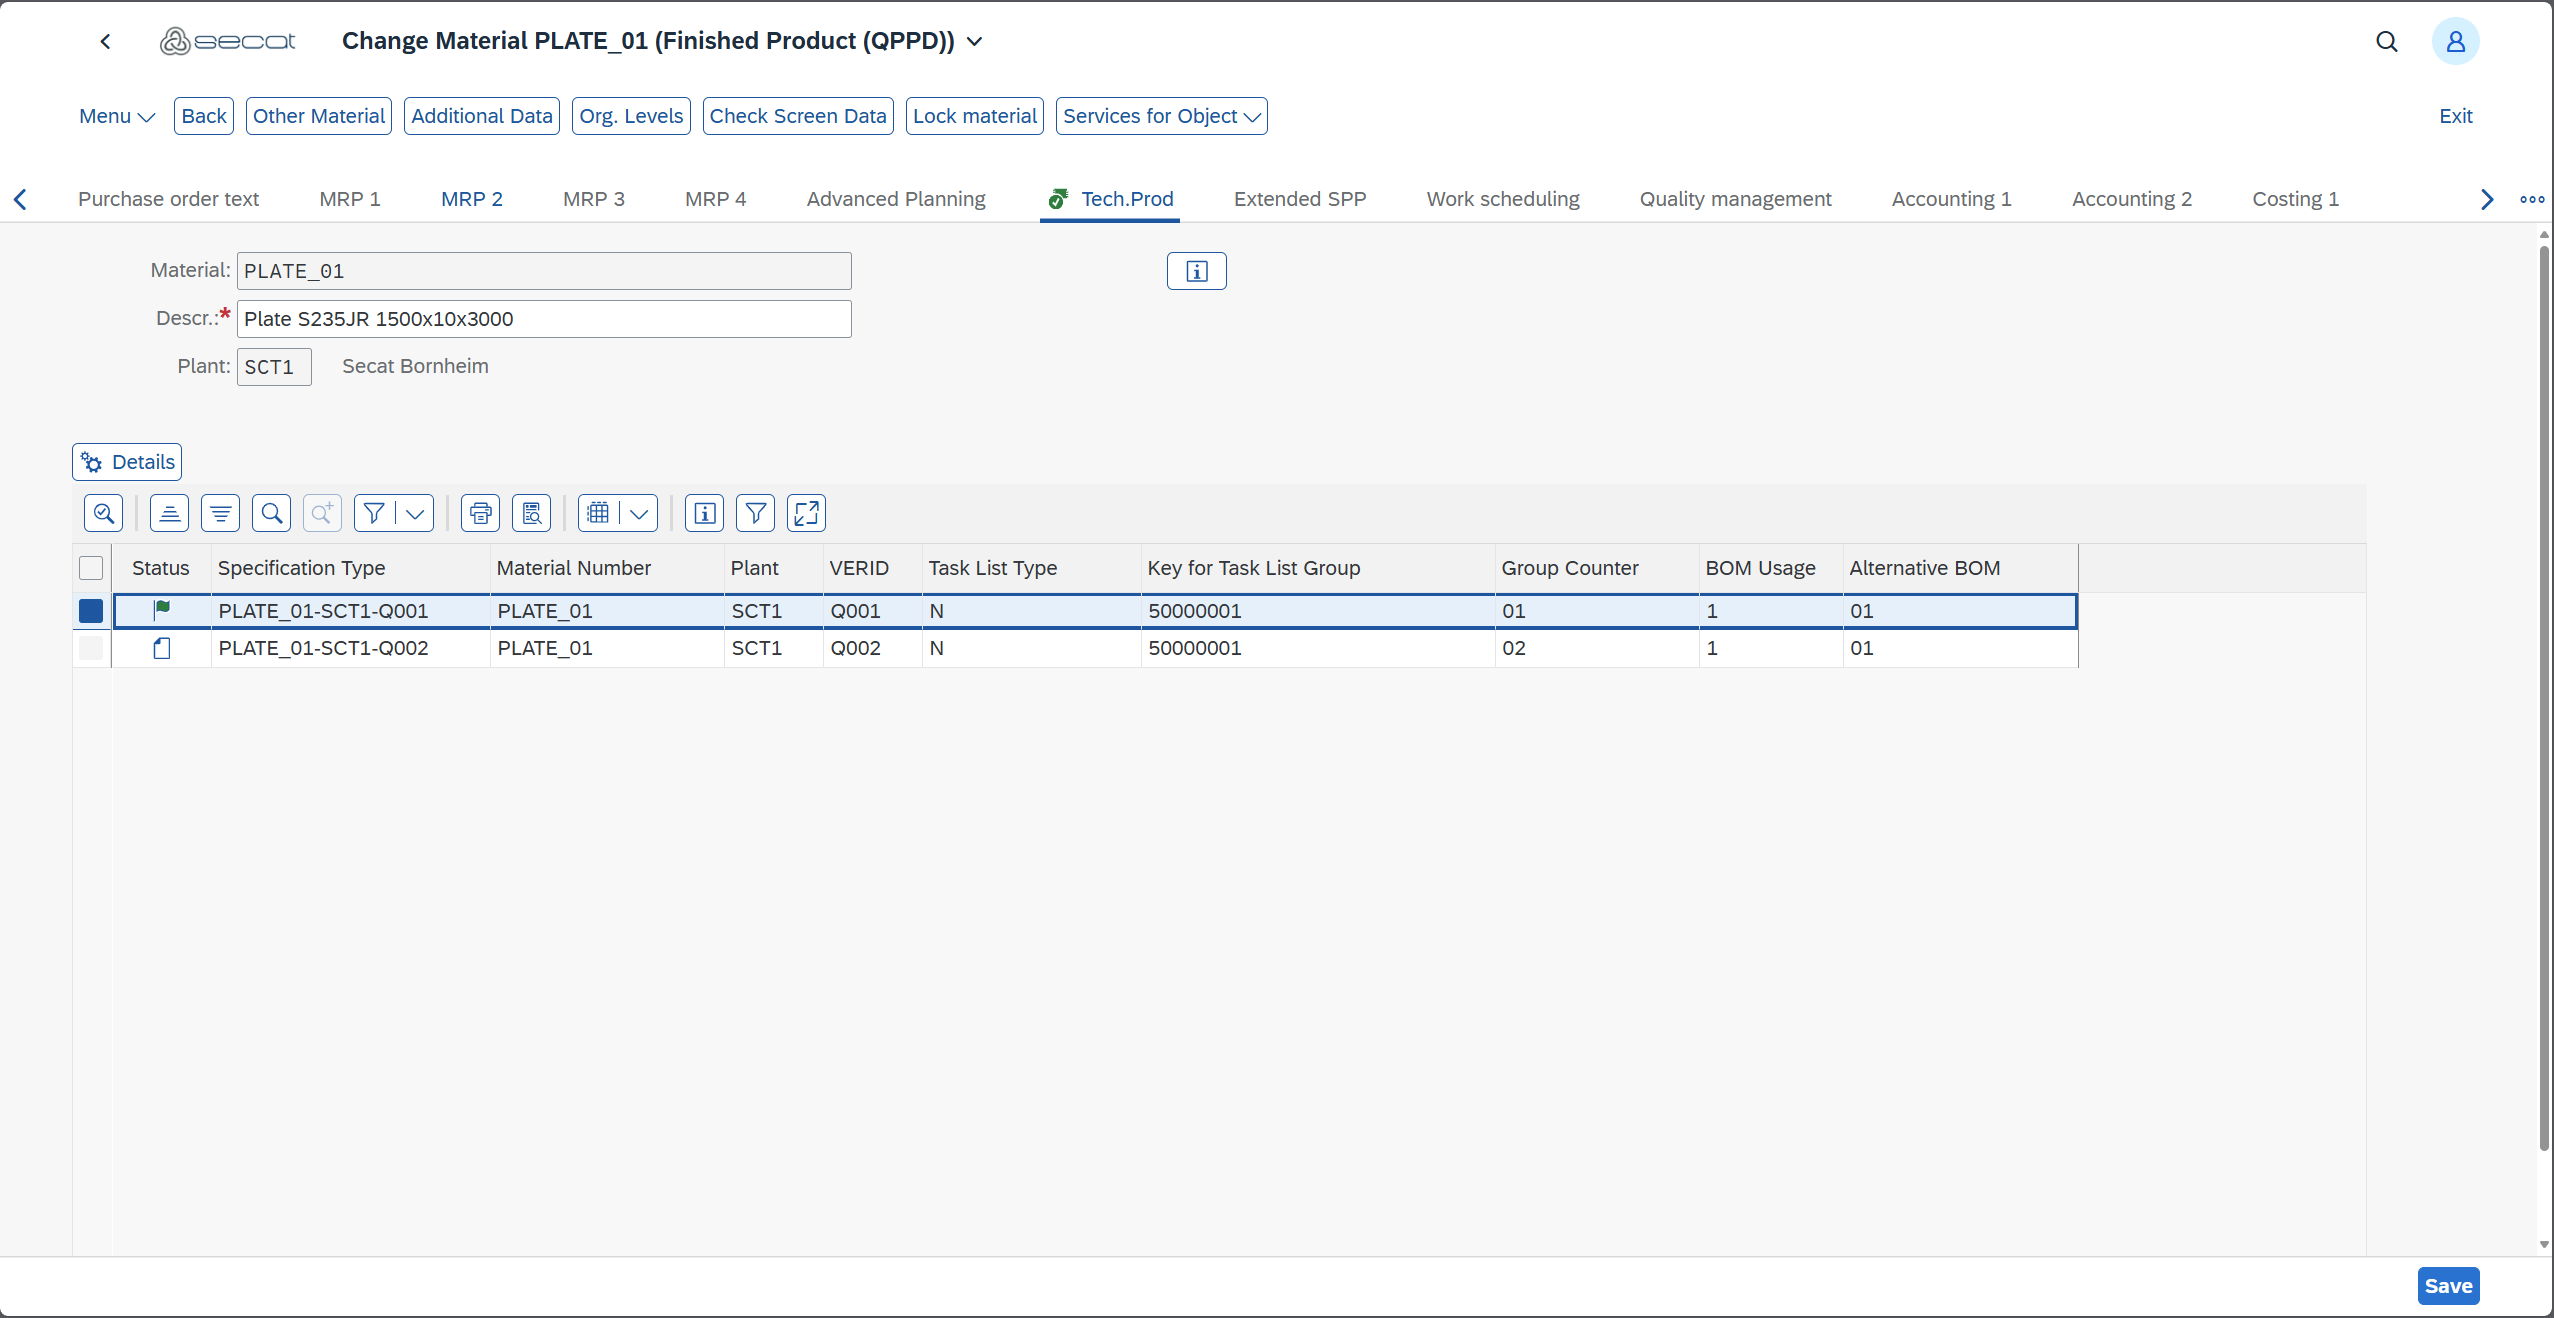This screenshot has width=2554, height=1318.
Task: Expand the Menu dropdown
Action: (116, 116)
